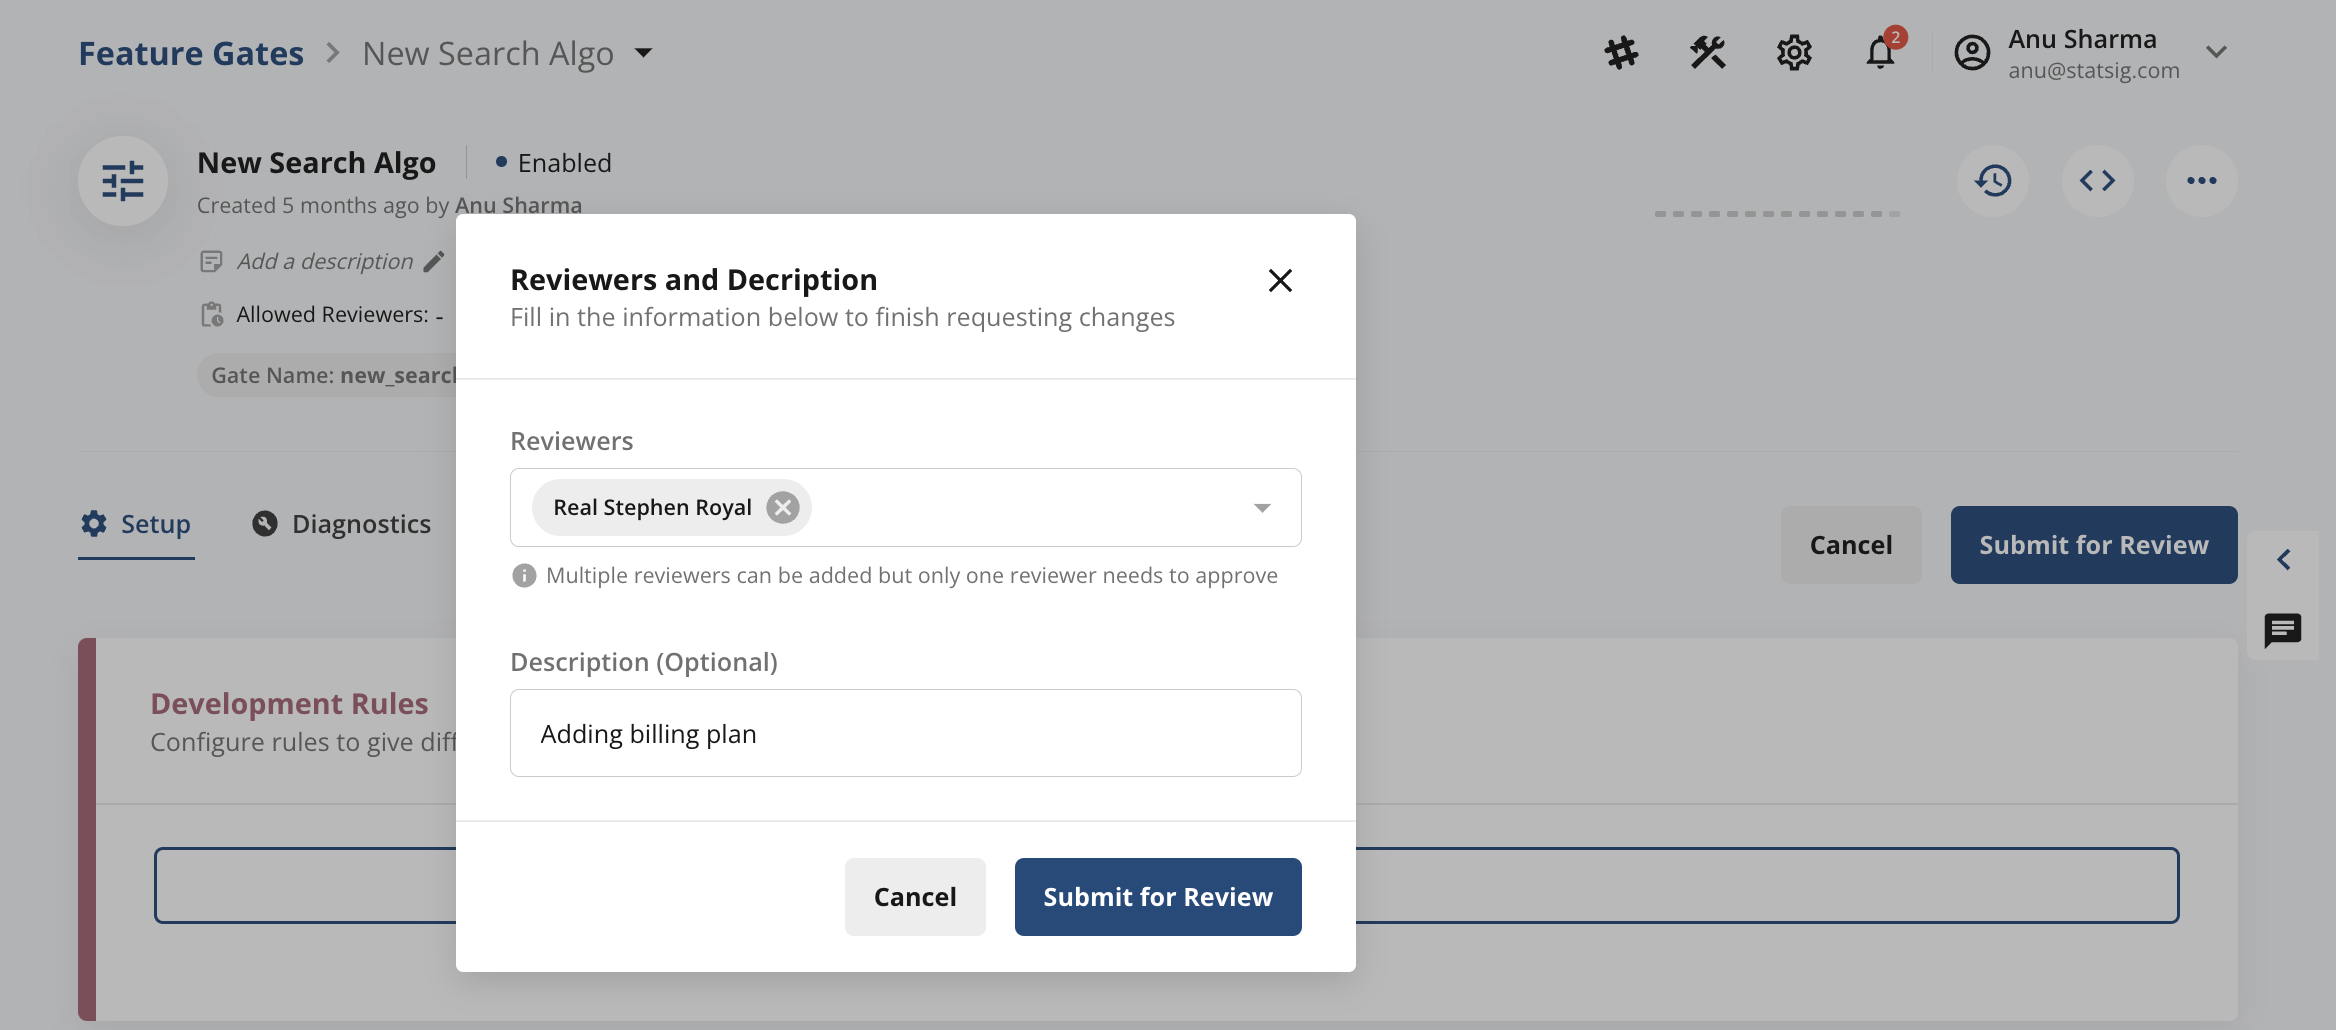Navigate back to Feature Gates
Screen dimensions: 2336x1030
point(191,52)
